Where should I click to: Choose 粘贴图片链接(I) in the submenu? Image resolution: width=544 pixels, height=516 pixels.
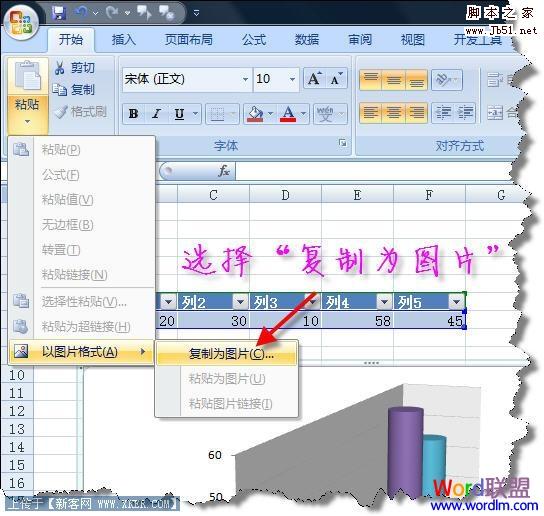227,404
